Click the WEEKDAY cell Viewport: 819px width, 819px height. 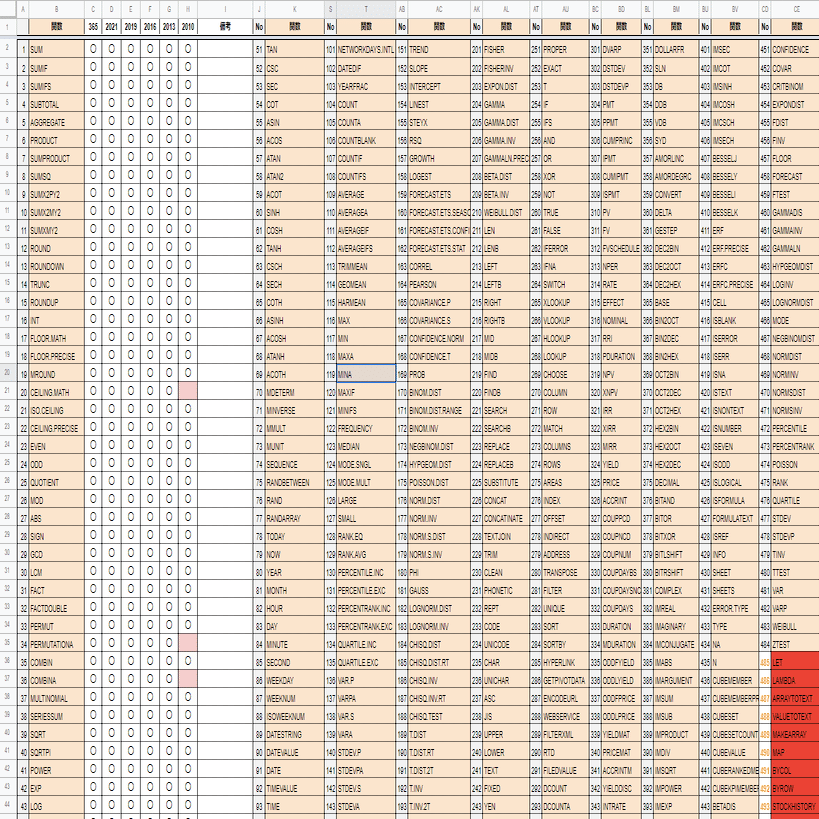[x=295, y=680]
